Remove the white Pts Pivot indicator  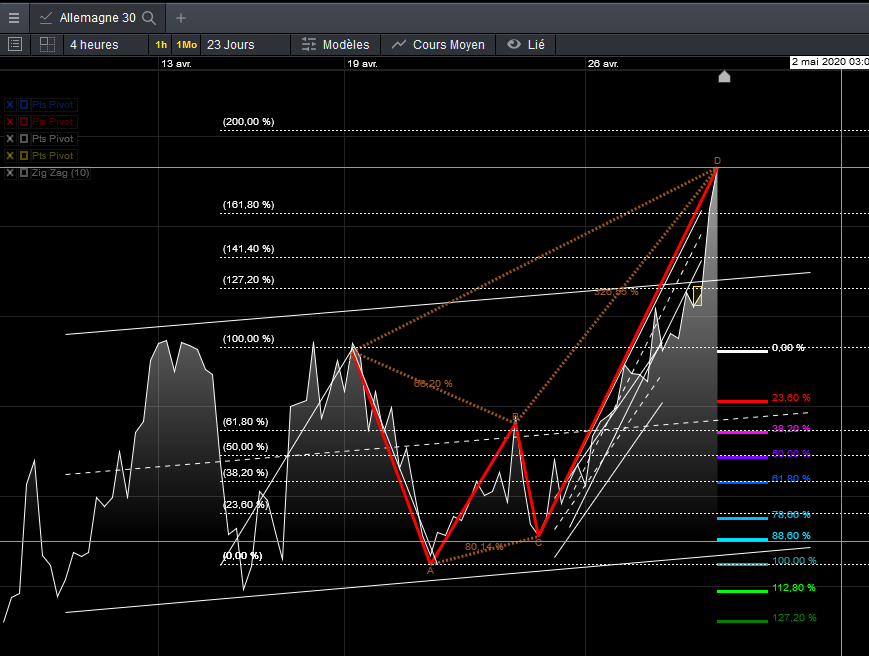coord(10,139)
